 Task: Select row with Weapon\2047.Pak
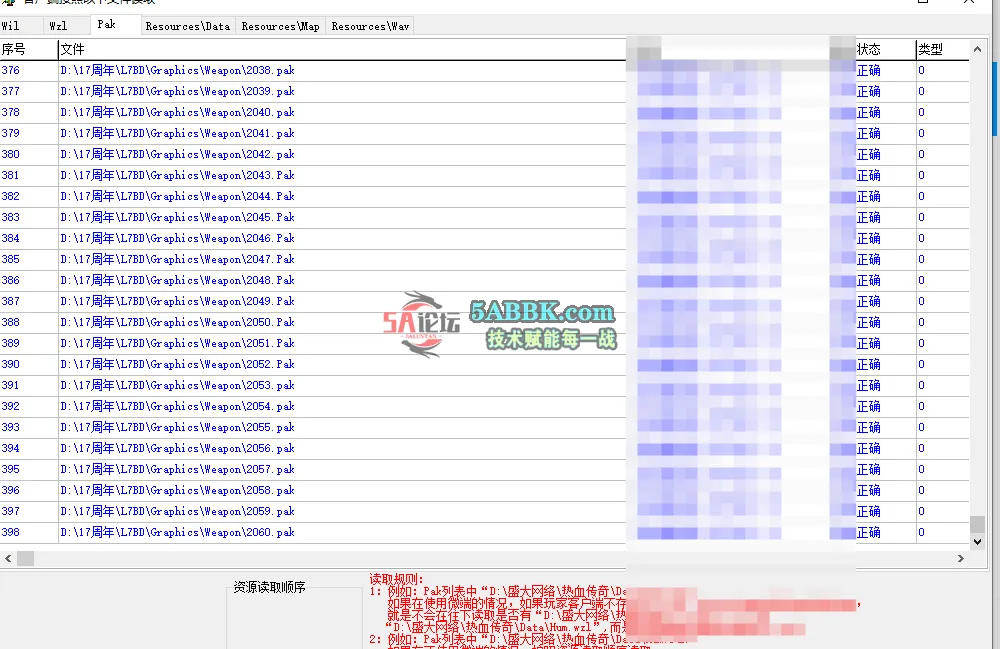[485, 259]
